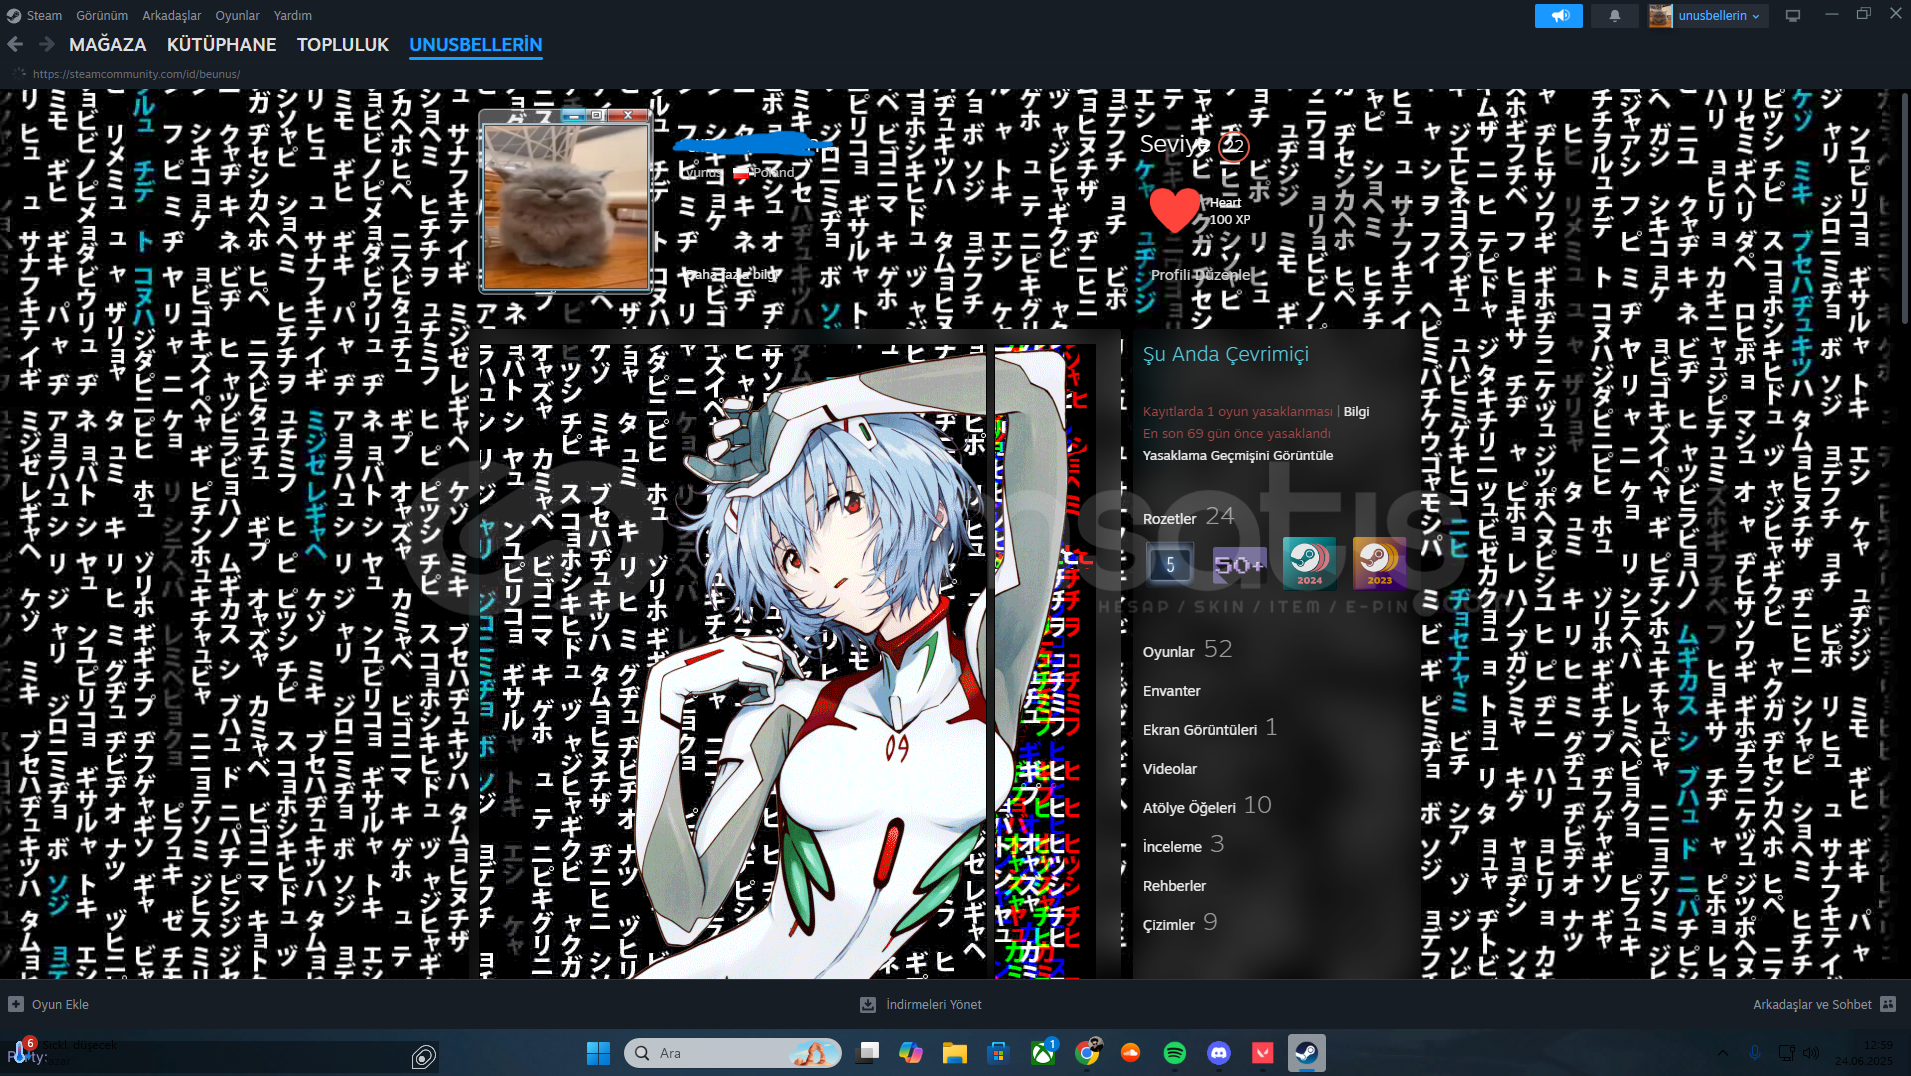Switch to the MAĞAZA tab

[108, 44]
